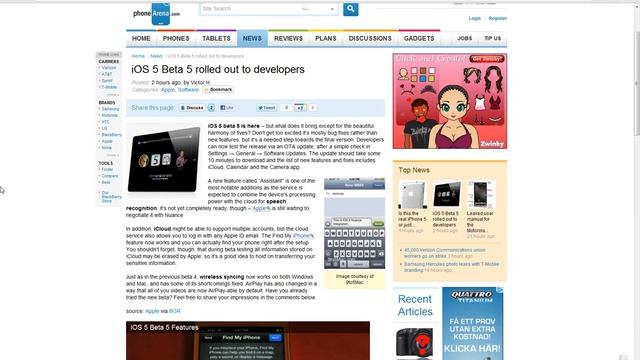Click the Home breadcrumb link

coord(138,56)
